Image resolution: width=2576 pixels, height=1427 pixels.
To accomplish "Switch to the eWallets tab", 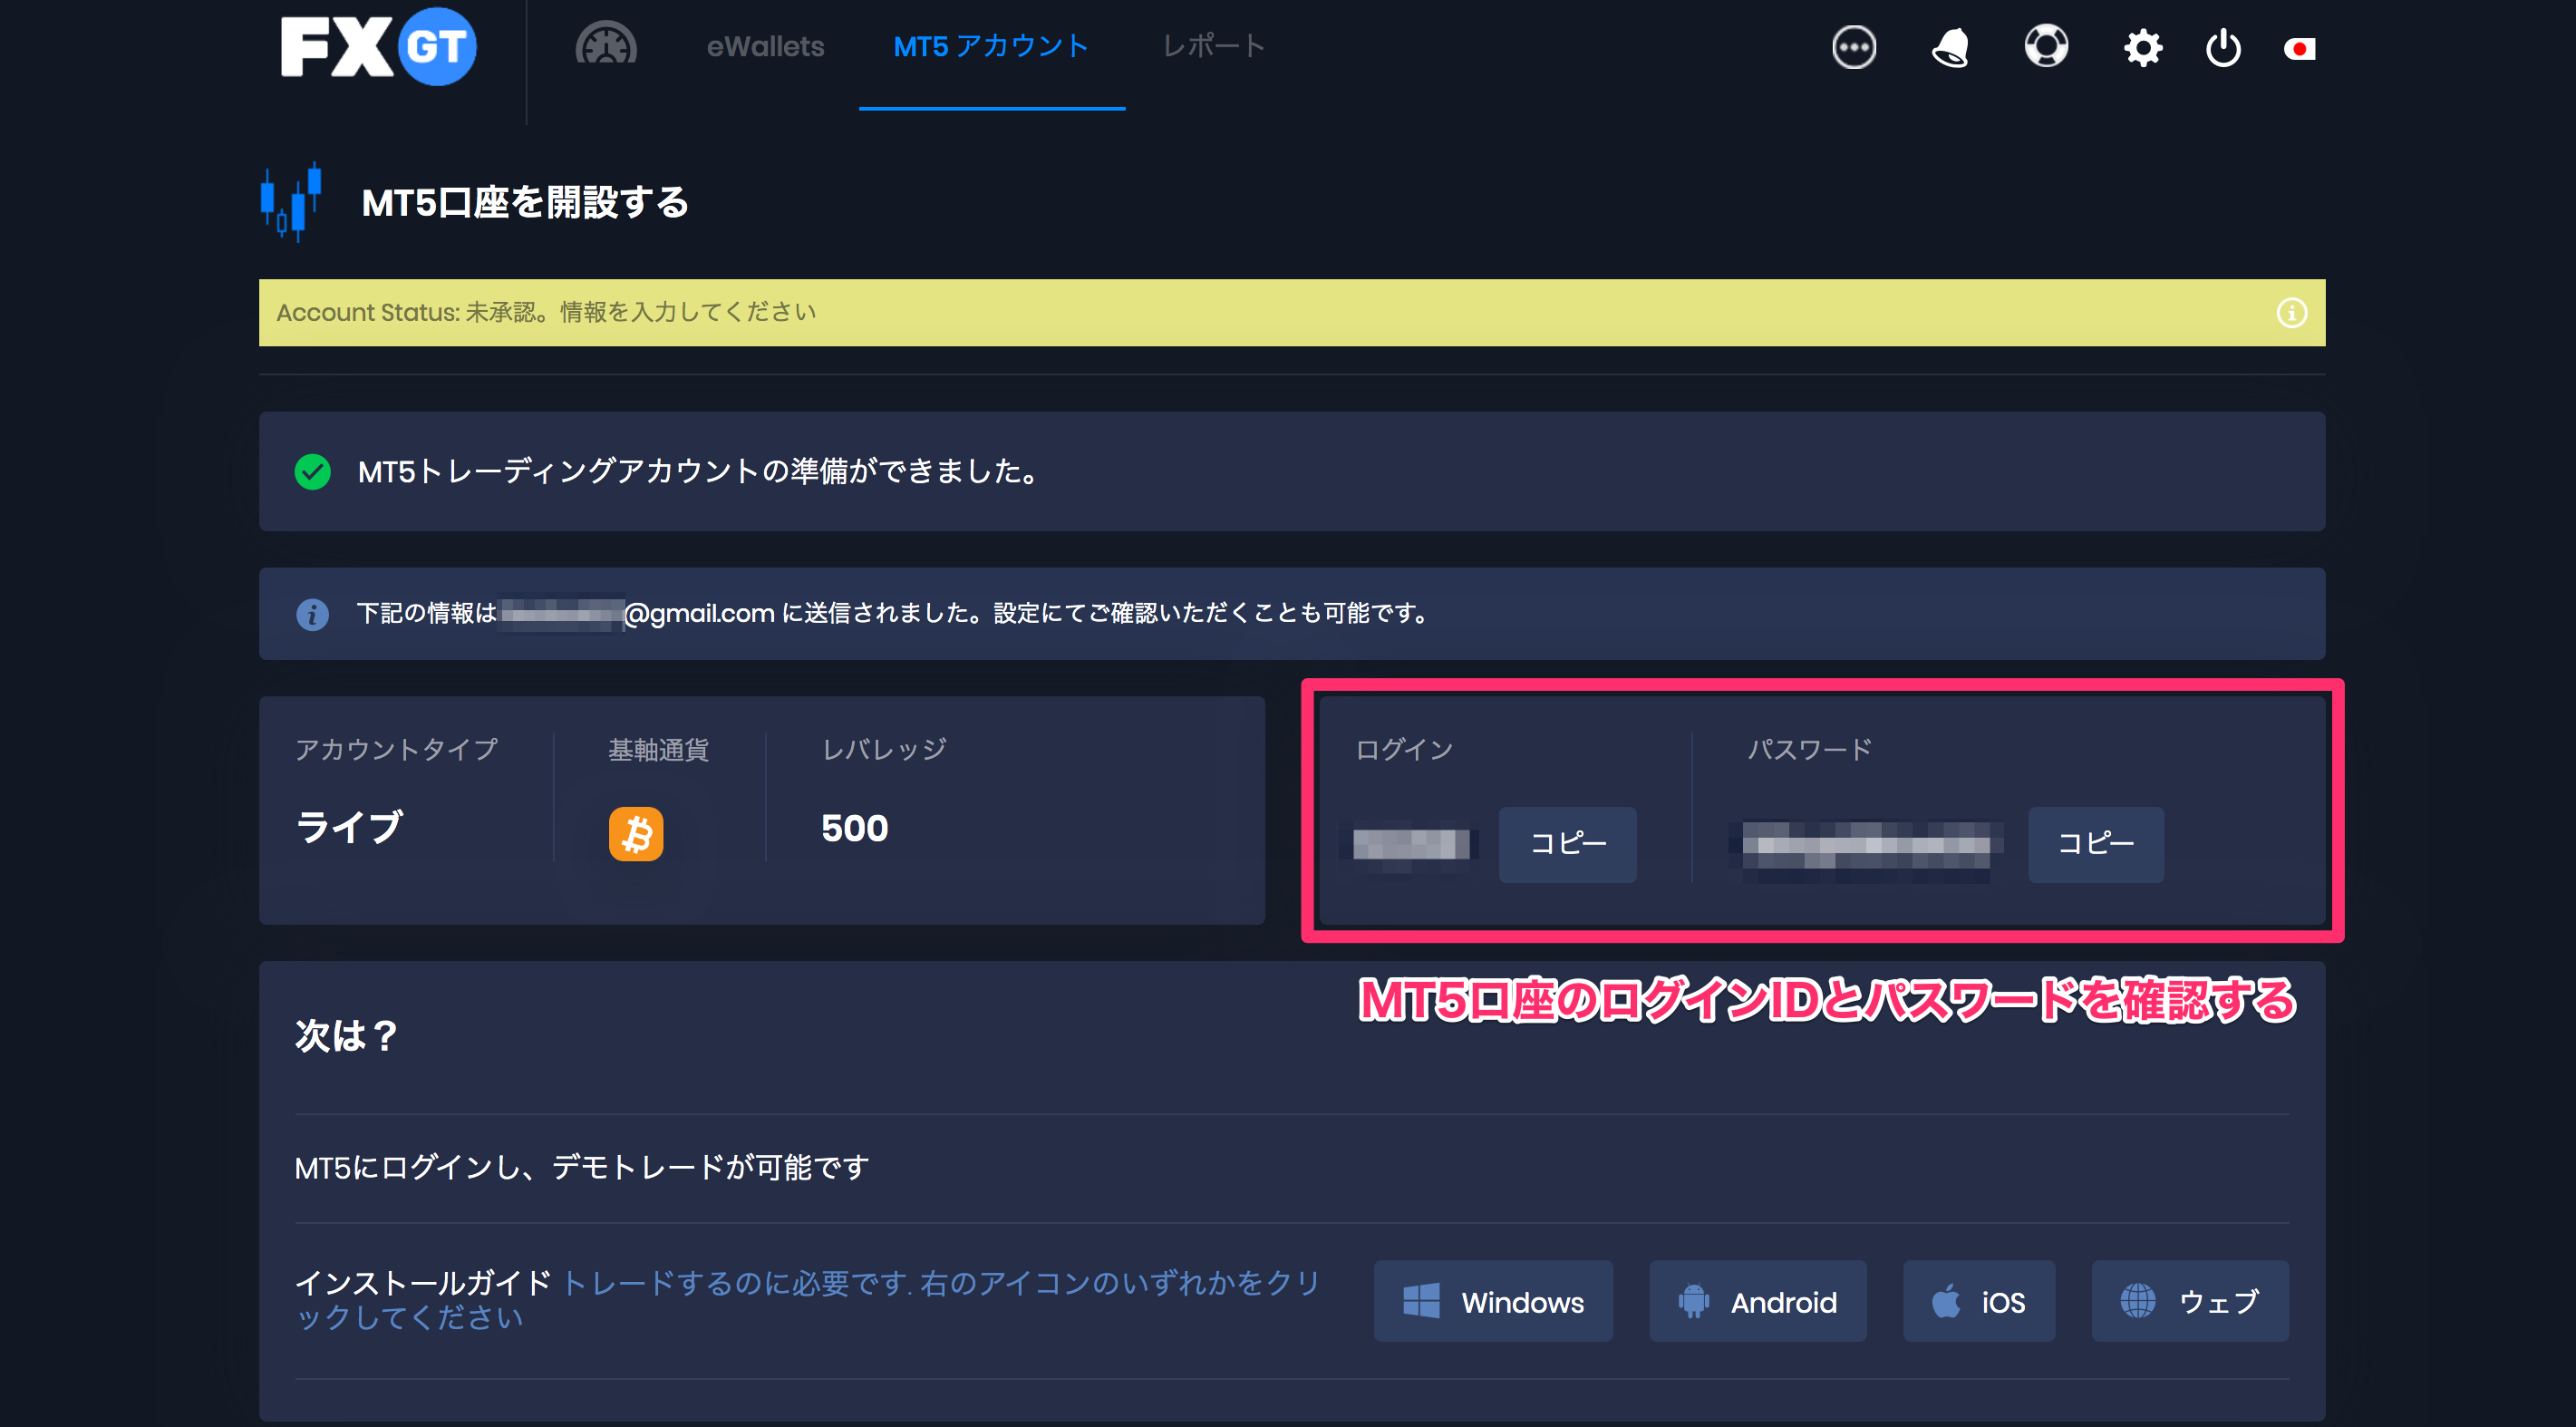I will point(765,46).
